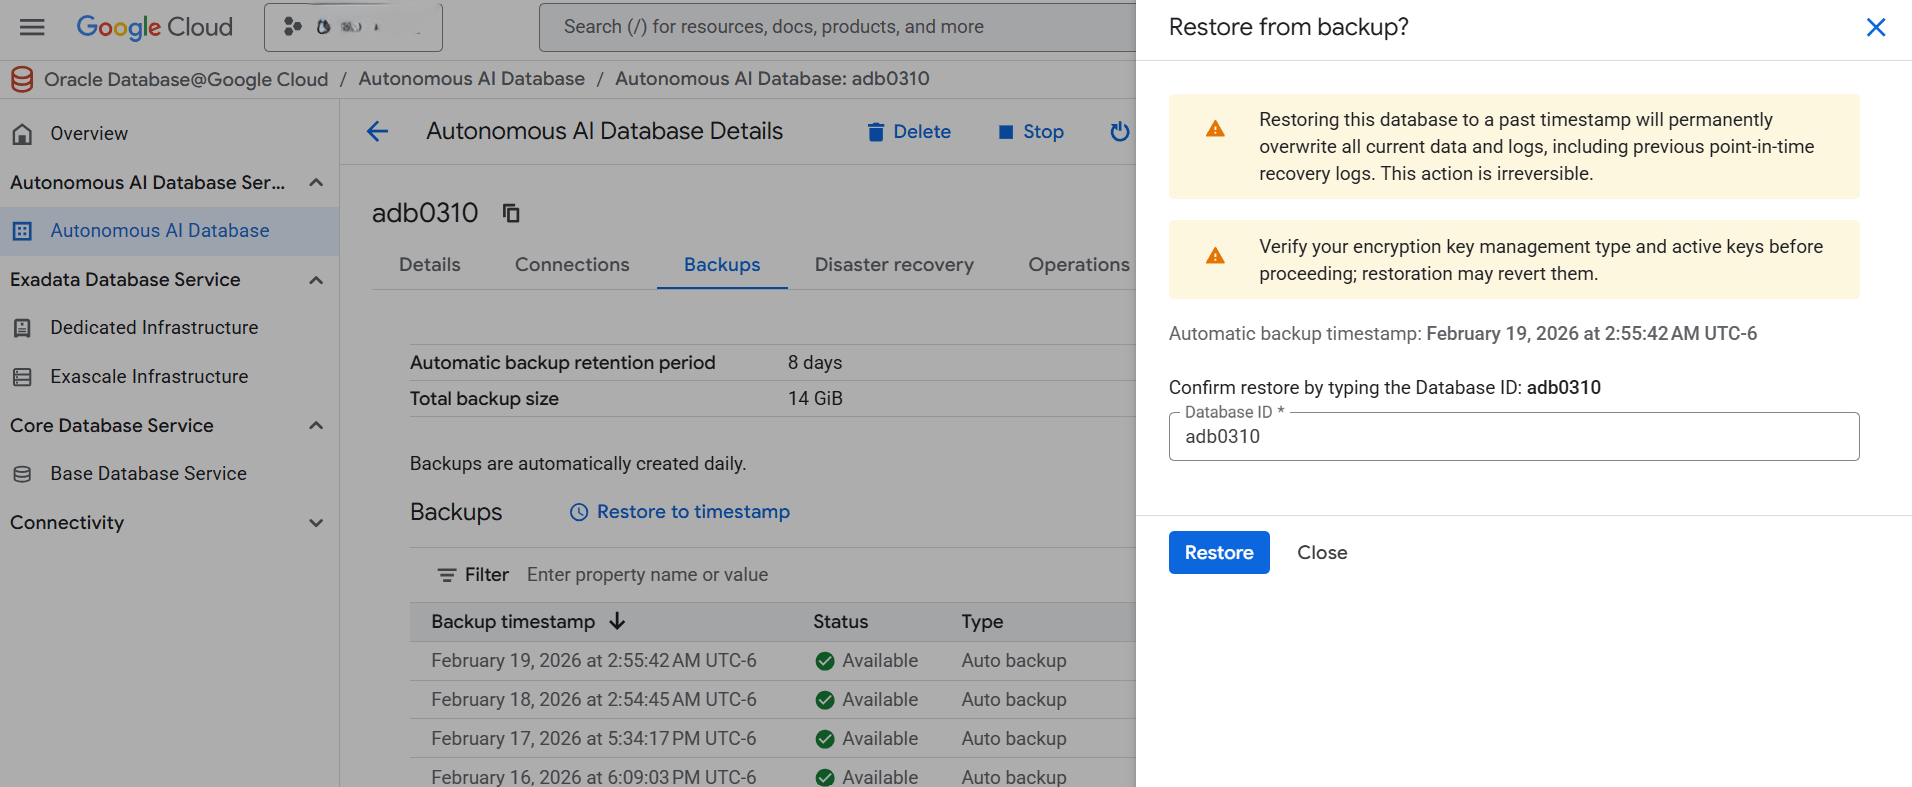Screen dimensions: 1912x787
Task: Open the Connections tab
Action: pos(572,265)
